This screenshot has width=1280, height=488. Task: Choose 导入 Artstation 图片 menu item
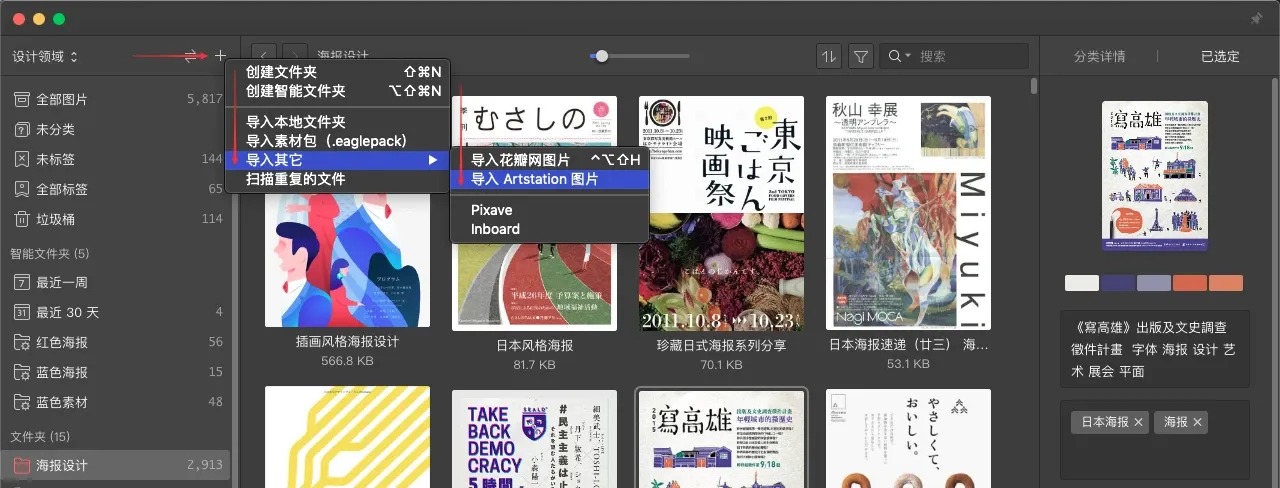pyautogui.click(x=535, y=179)
